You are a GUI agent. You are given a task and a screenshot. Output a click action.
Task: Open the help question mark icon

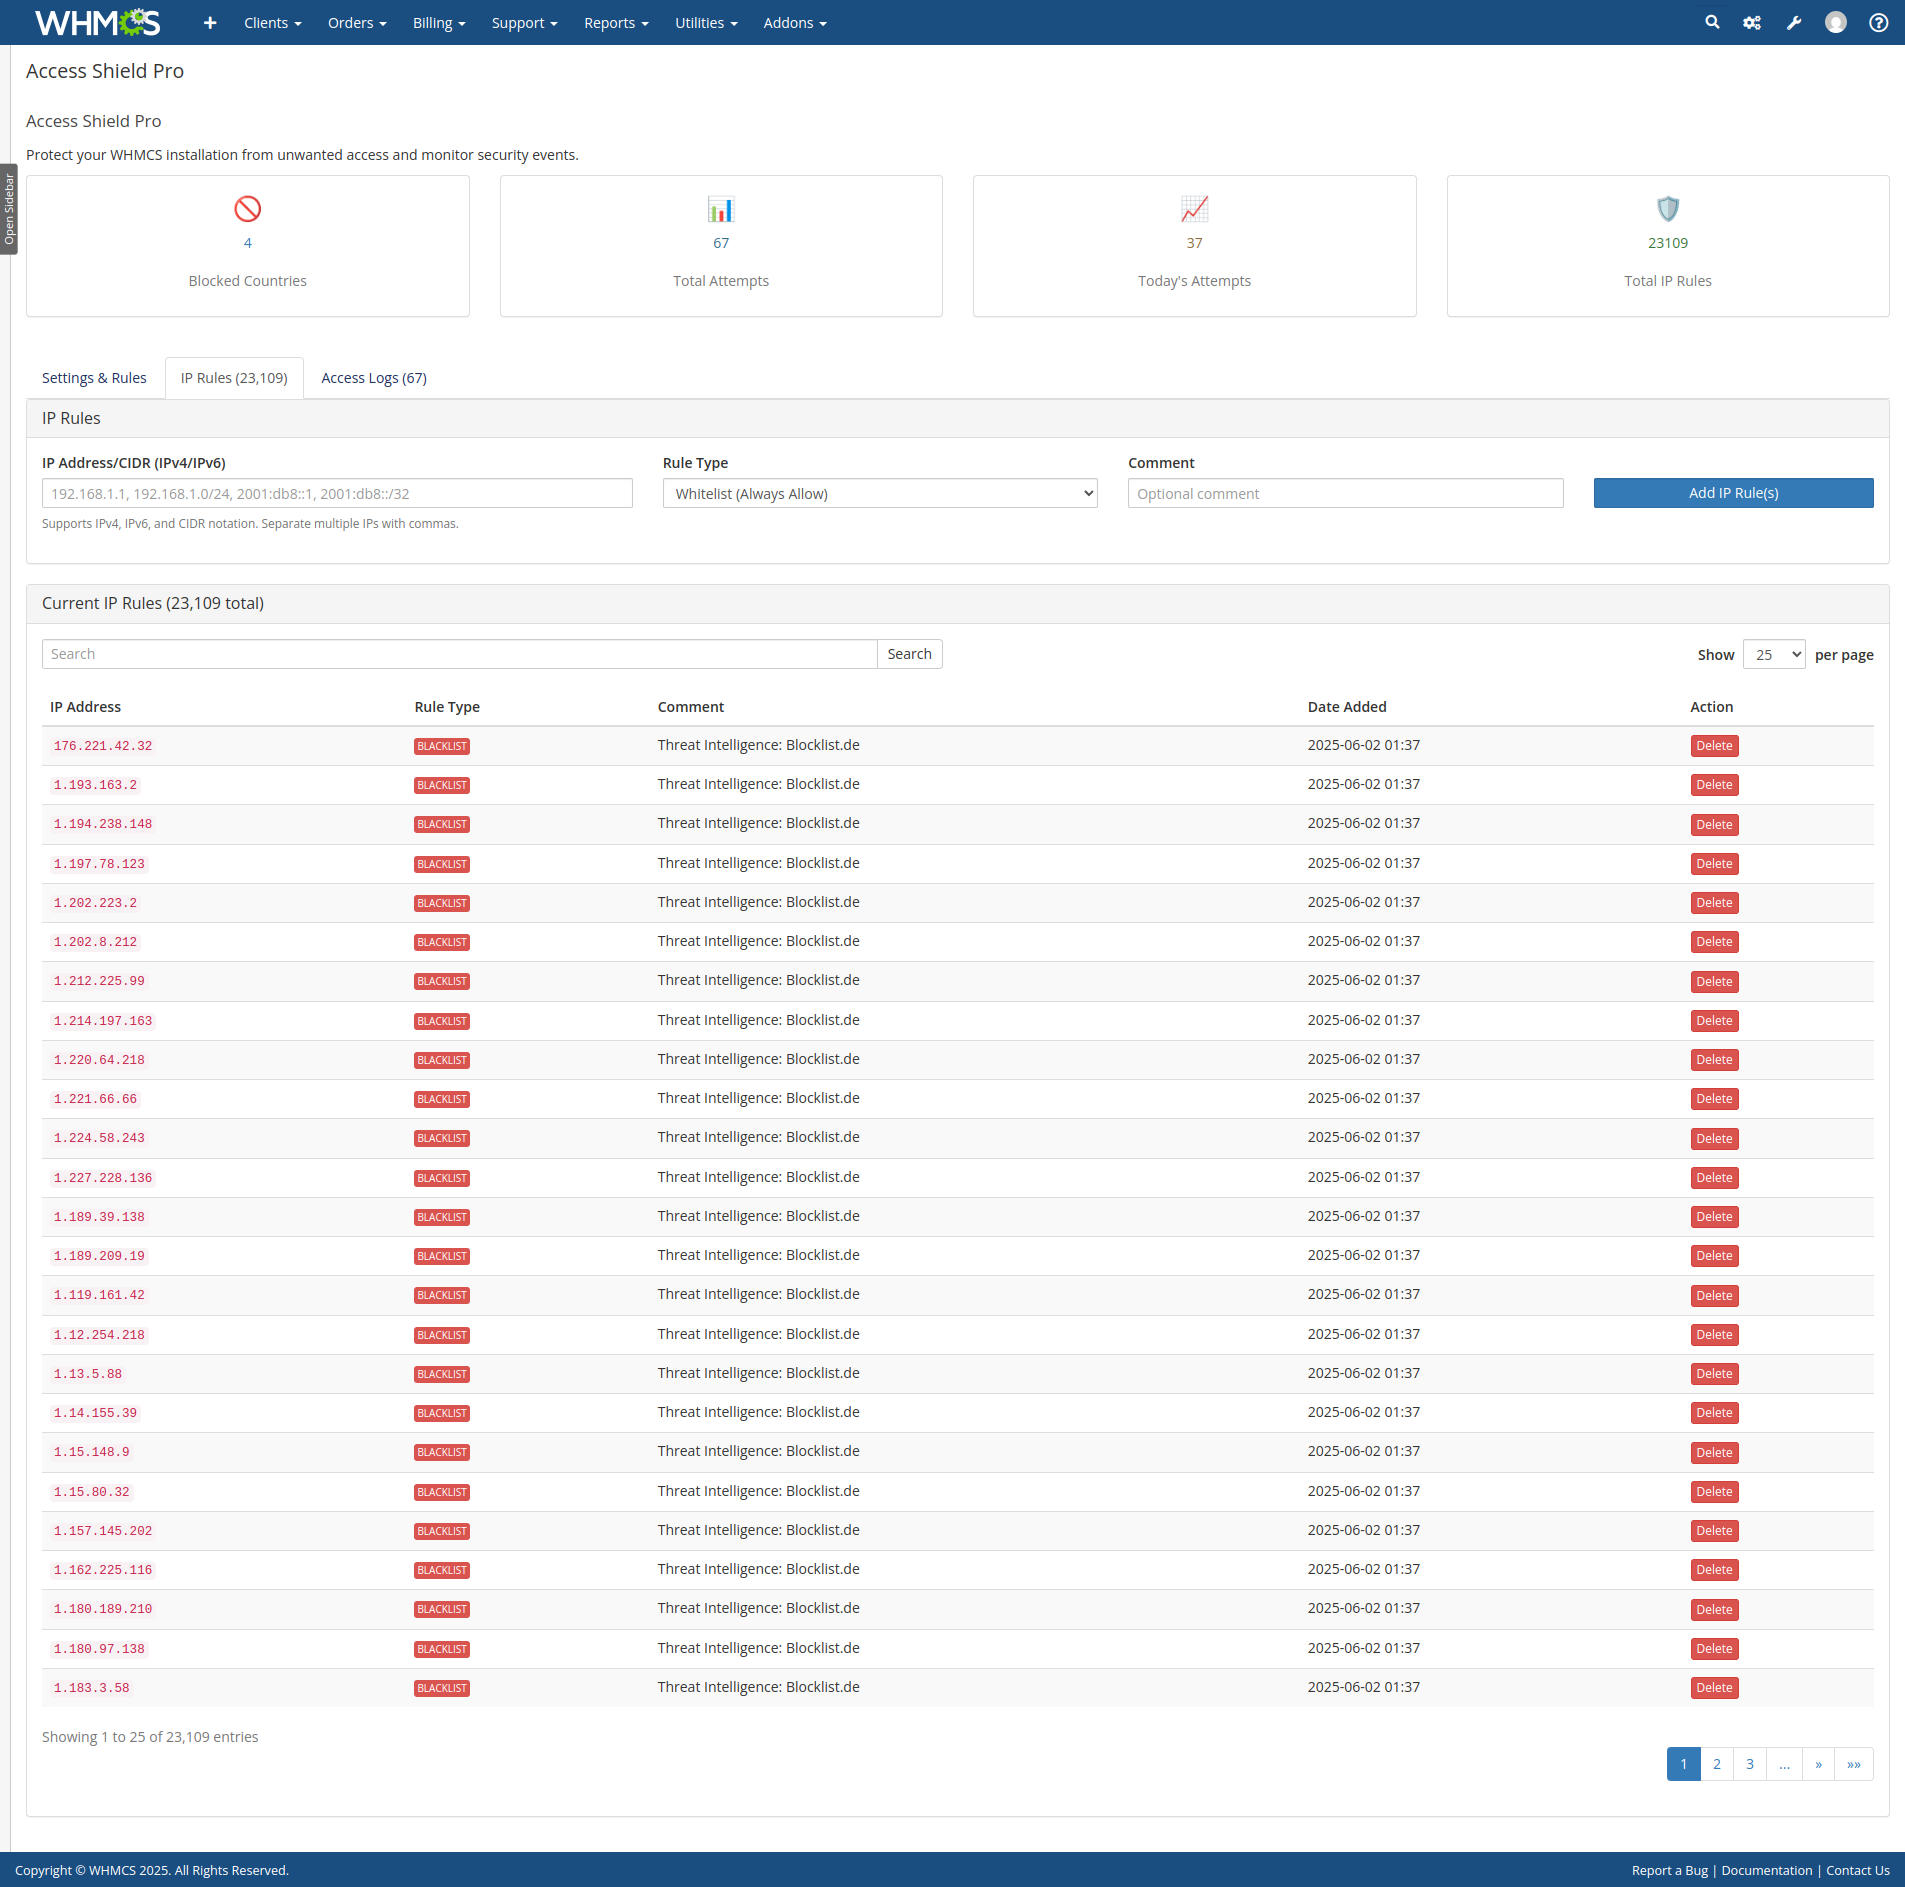coord(1879,22)
